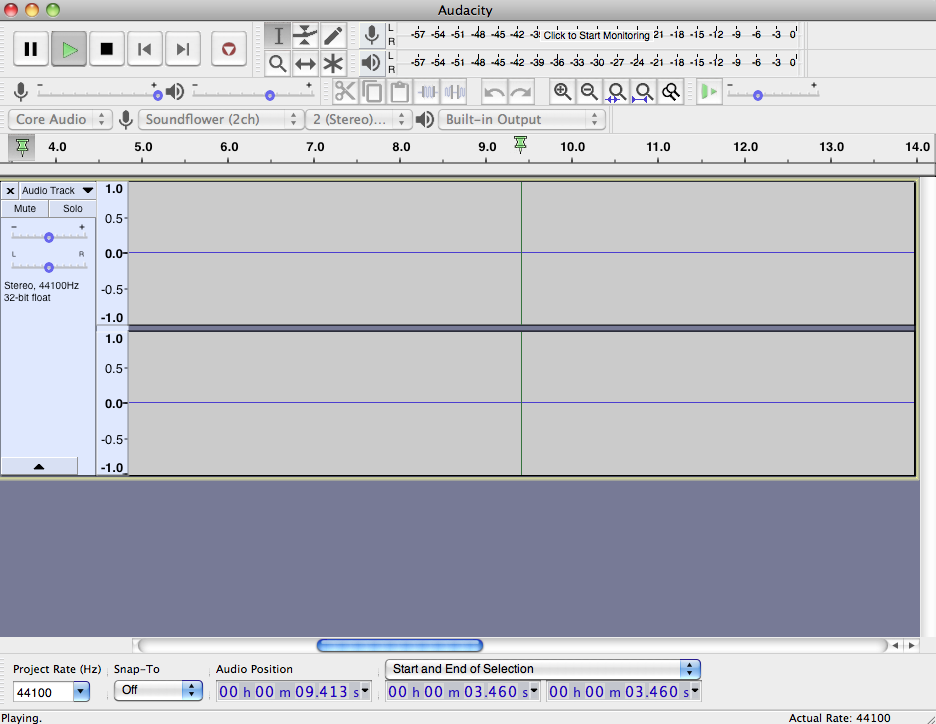Switch to the Zoom tool
936x724 pixels.
[278, 62]
